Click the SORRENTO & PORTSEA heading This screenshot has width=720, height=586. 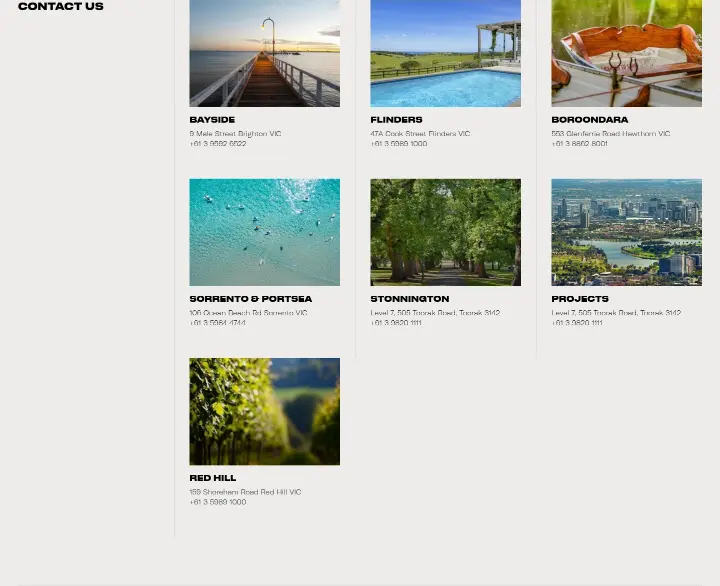pos(251,299)
